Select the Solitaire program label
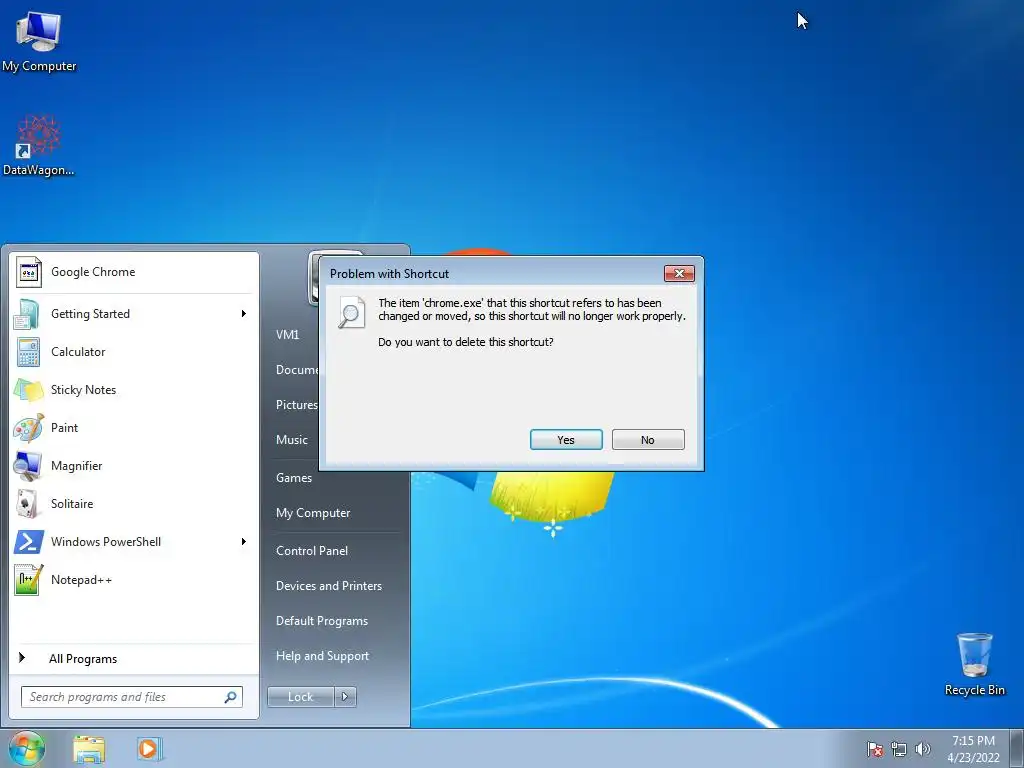The image size is (1024, 768). click(x=72, y=504)
